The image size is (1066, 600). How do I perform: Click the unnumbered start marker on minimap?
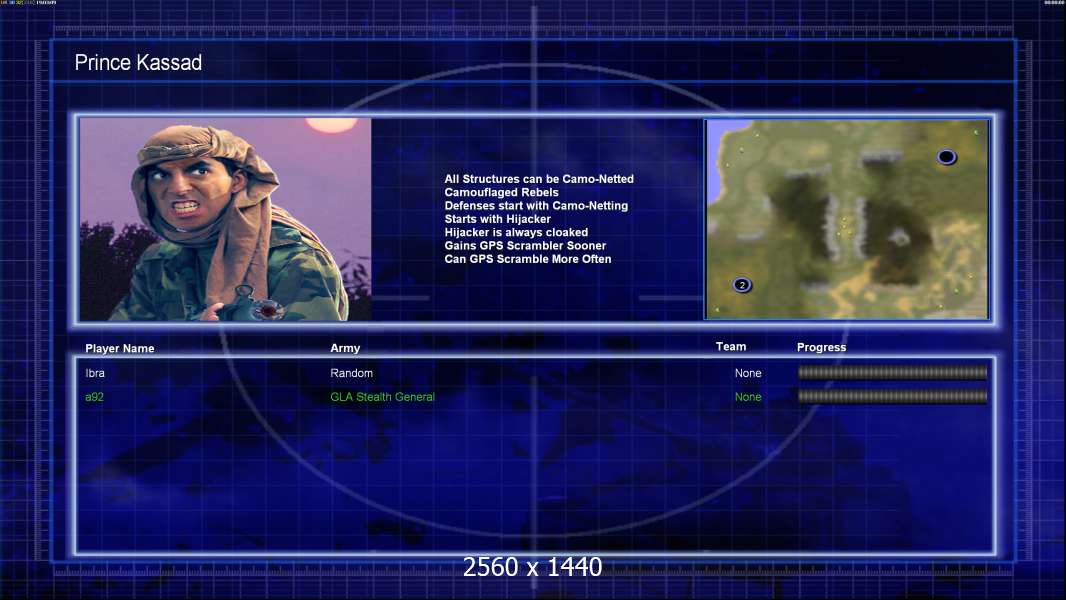tap(946, 157)
